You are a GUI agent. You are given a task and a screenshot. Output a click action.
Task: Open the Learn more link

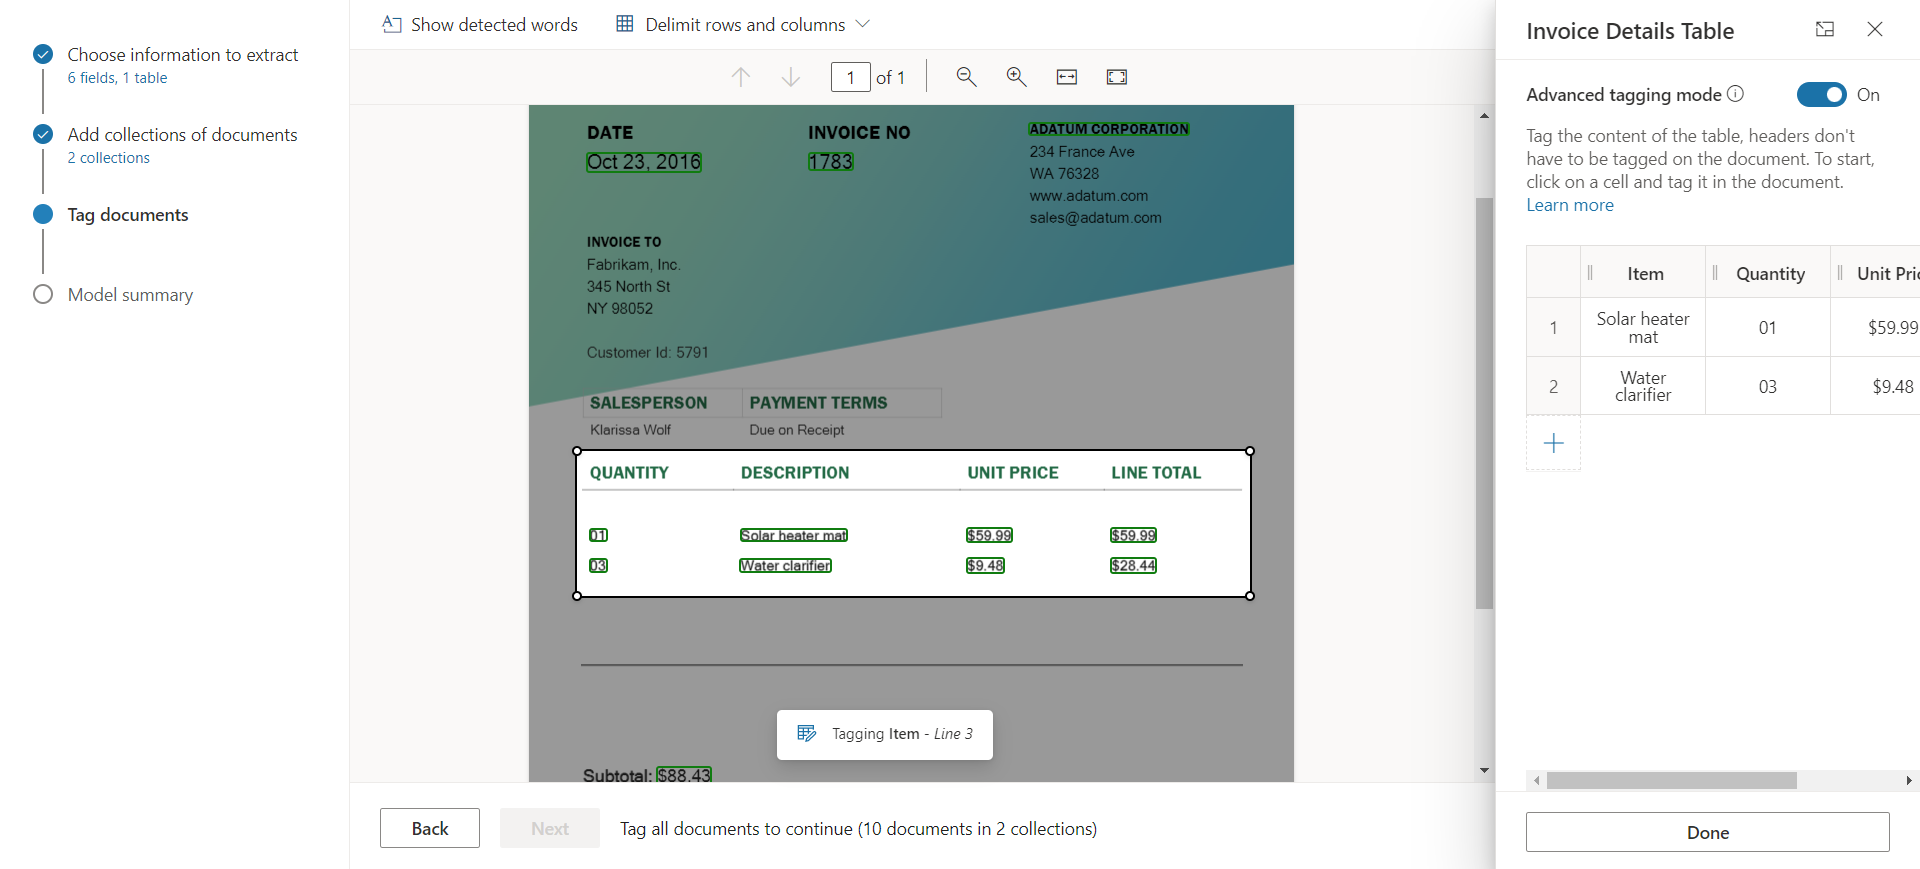(1569, 205)
